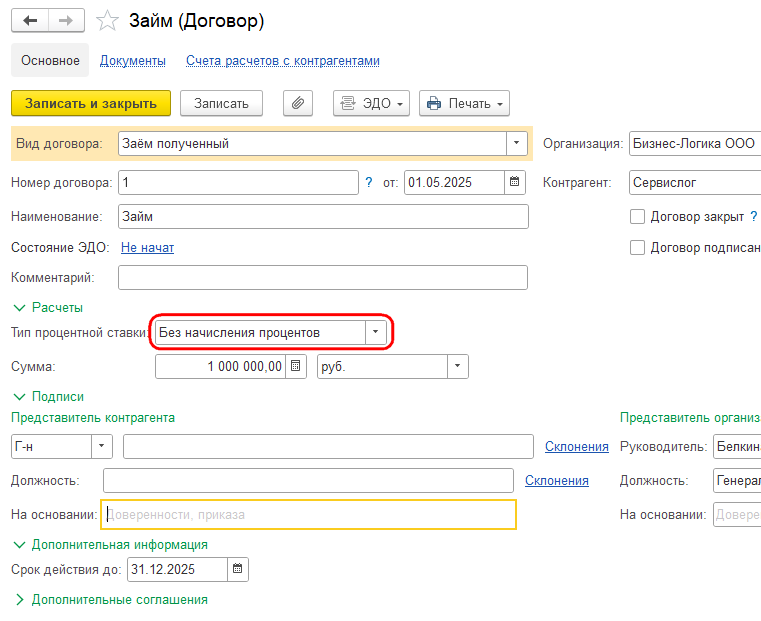Show the help hint next to Договор закрыт
Screen dimensions: 761x621
click(754, 216)
